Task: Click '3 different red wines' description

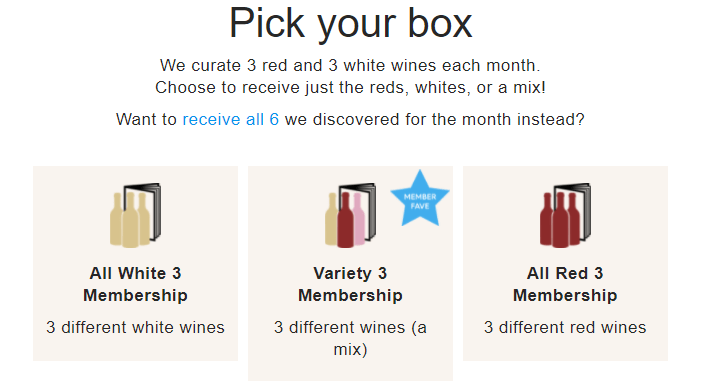Action: click(x=565, y=327)
